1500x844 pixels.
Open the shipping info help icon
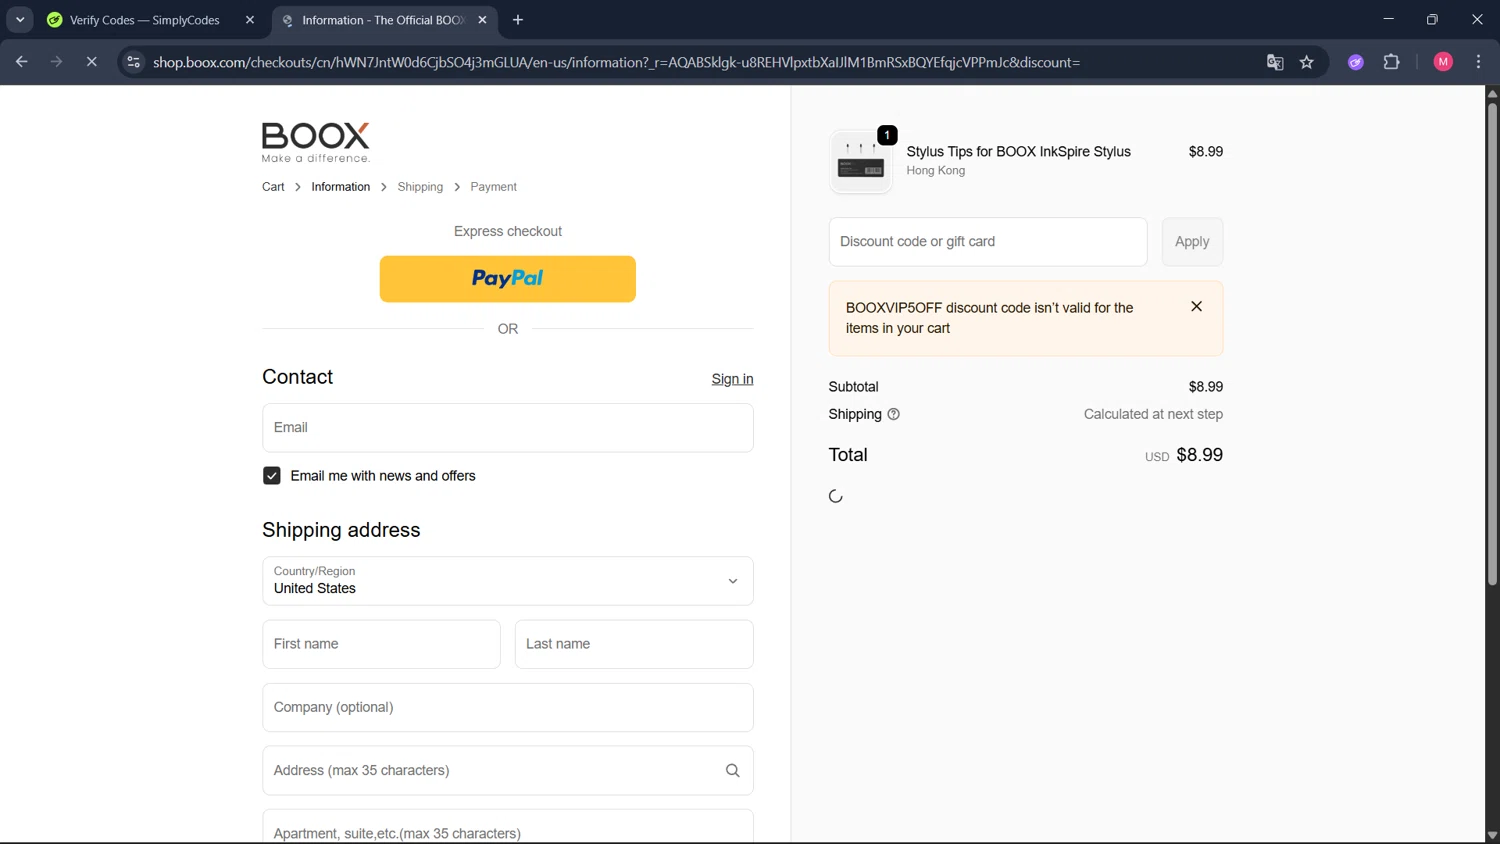pos(894,414)
